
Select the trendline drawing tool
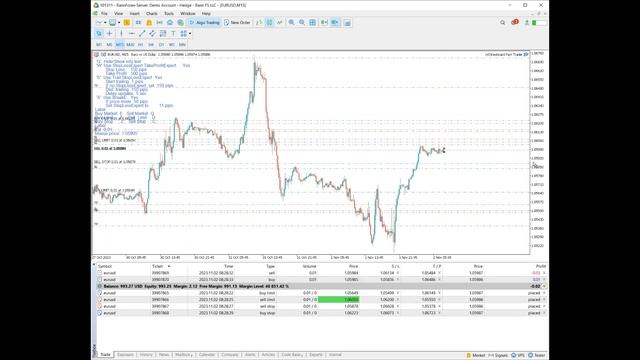[x=142, y=33]
